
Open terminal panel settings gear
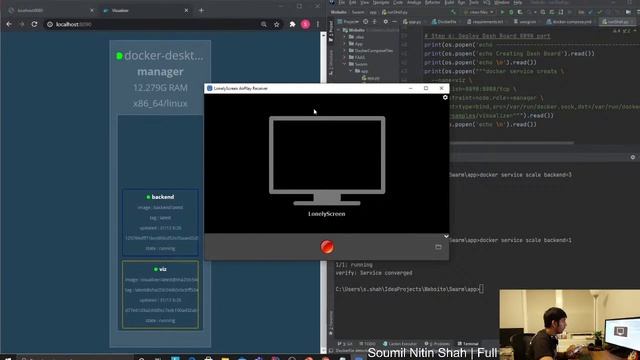[x=633, y=157]
